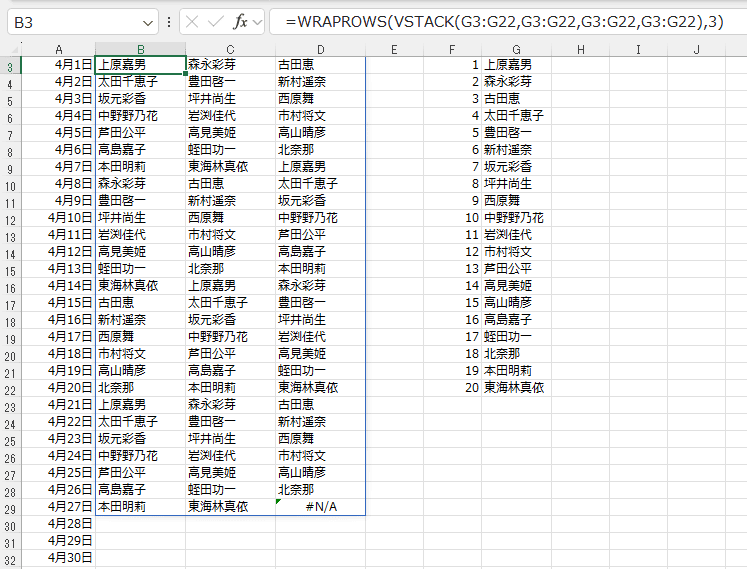Click the 東海林真依 cell in column G
Screen dimensions: 747x569
[x=514, y=388]
